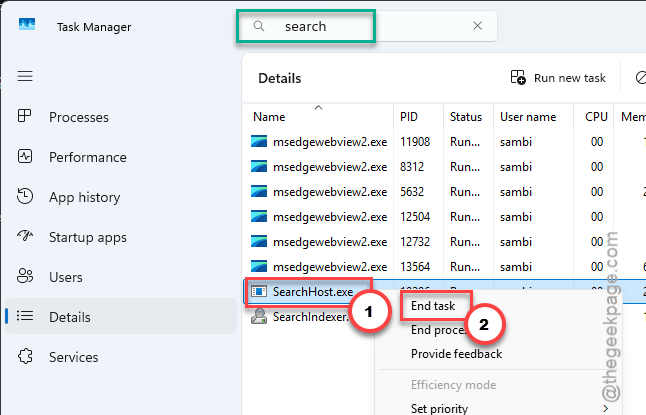The height and width of the screenshot is (415, 646).
Task: Click the Details page heading
Action: tap(280, 78)
